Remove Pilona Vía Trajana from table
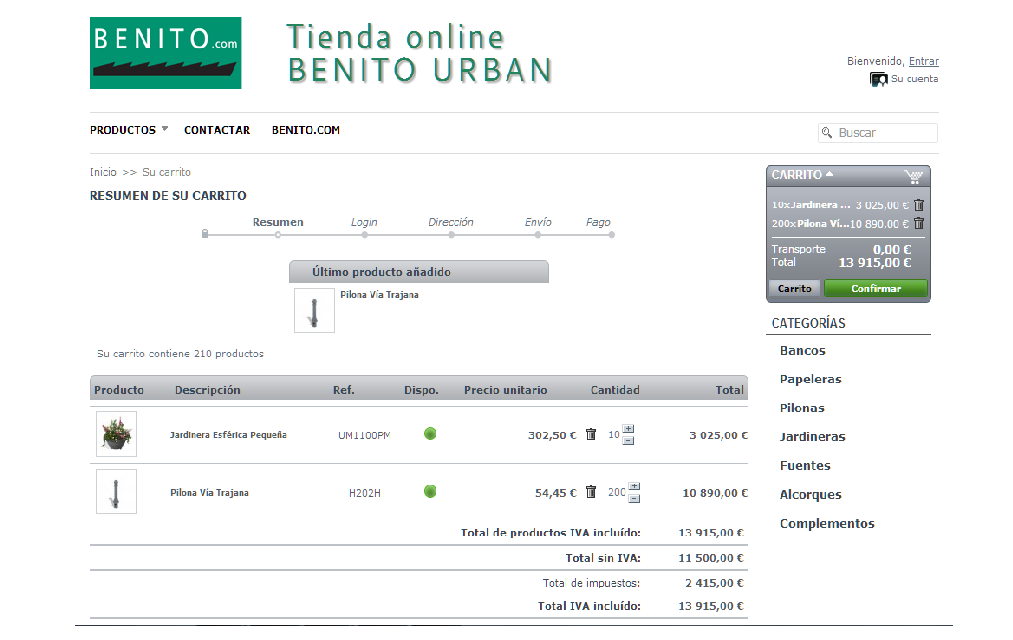The width and height of the screenshot is (1013, 640). click(590, 491)
